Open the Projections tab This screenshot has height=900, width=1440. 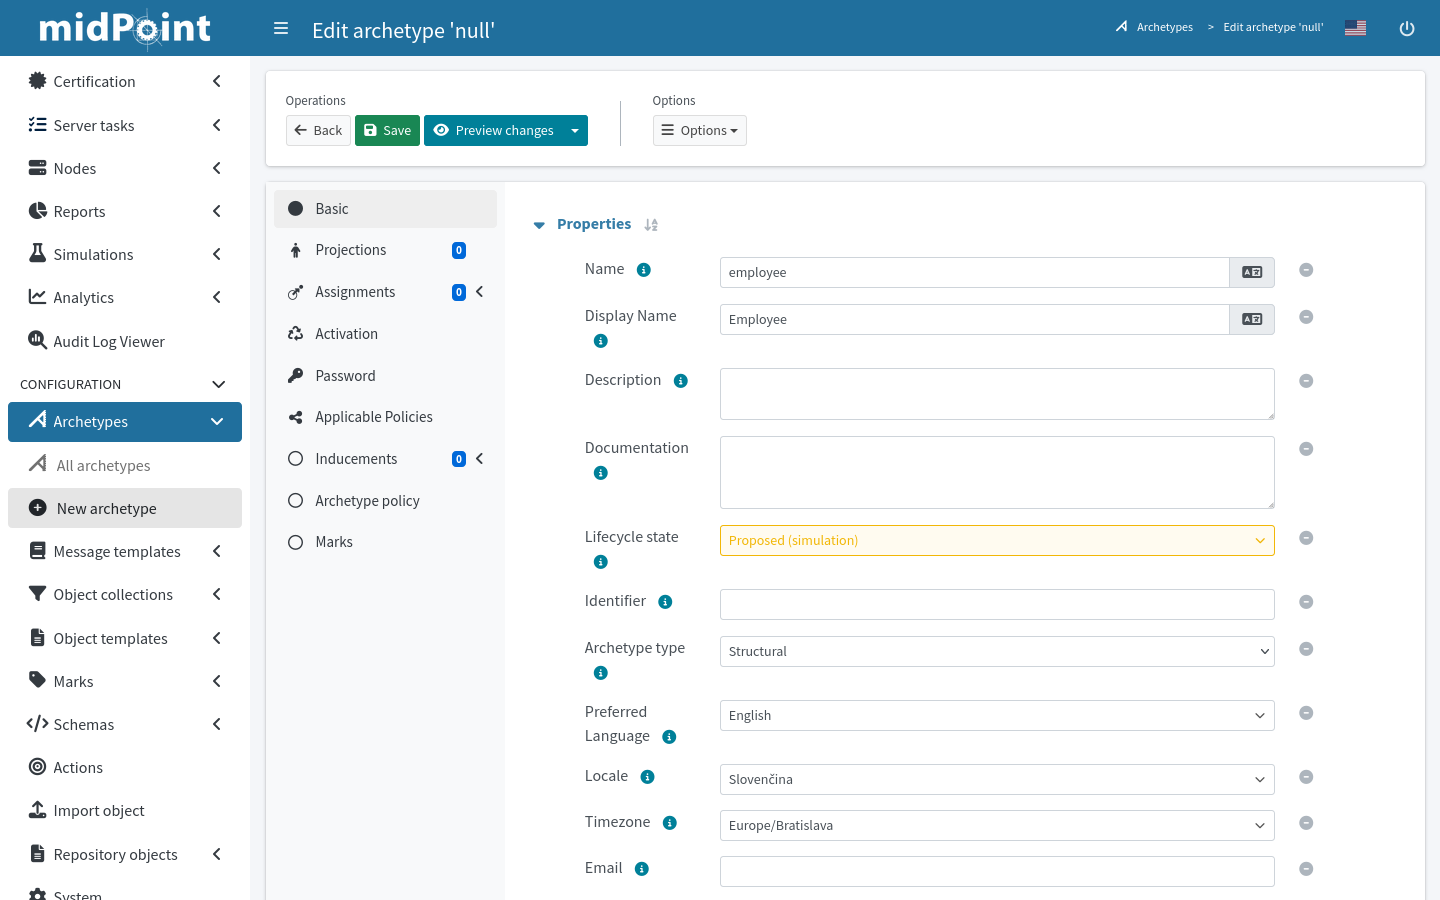click(x=350, y=250)
